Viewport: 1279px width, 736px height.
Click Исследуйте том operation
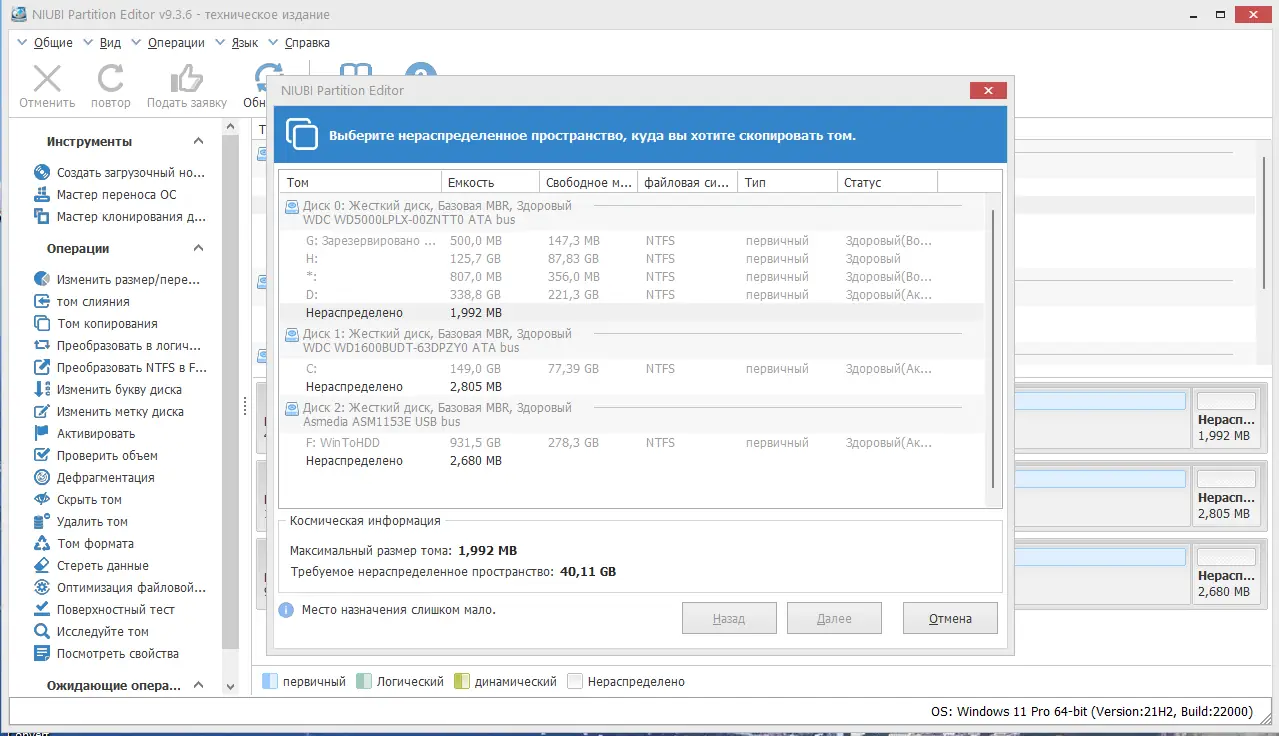point(91,631)
